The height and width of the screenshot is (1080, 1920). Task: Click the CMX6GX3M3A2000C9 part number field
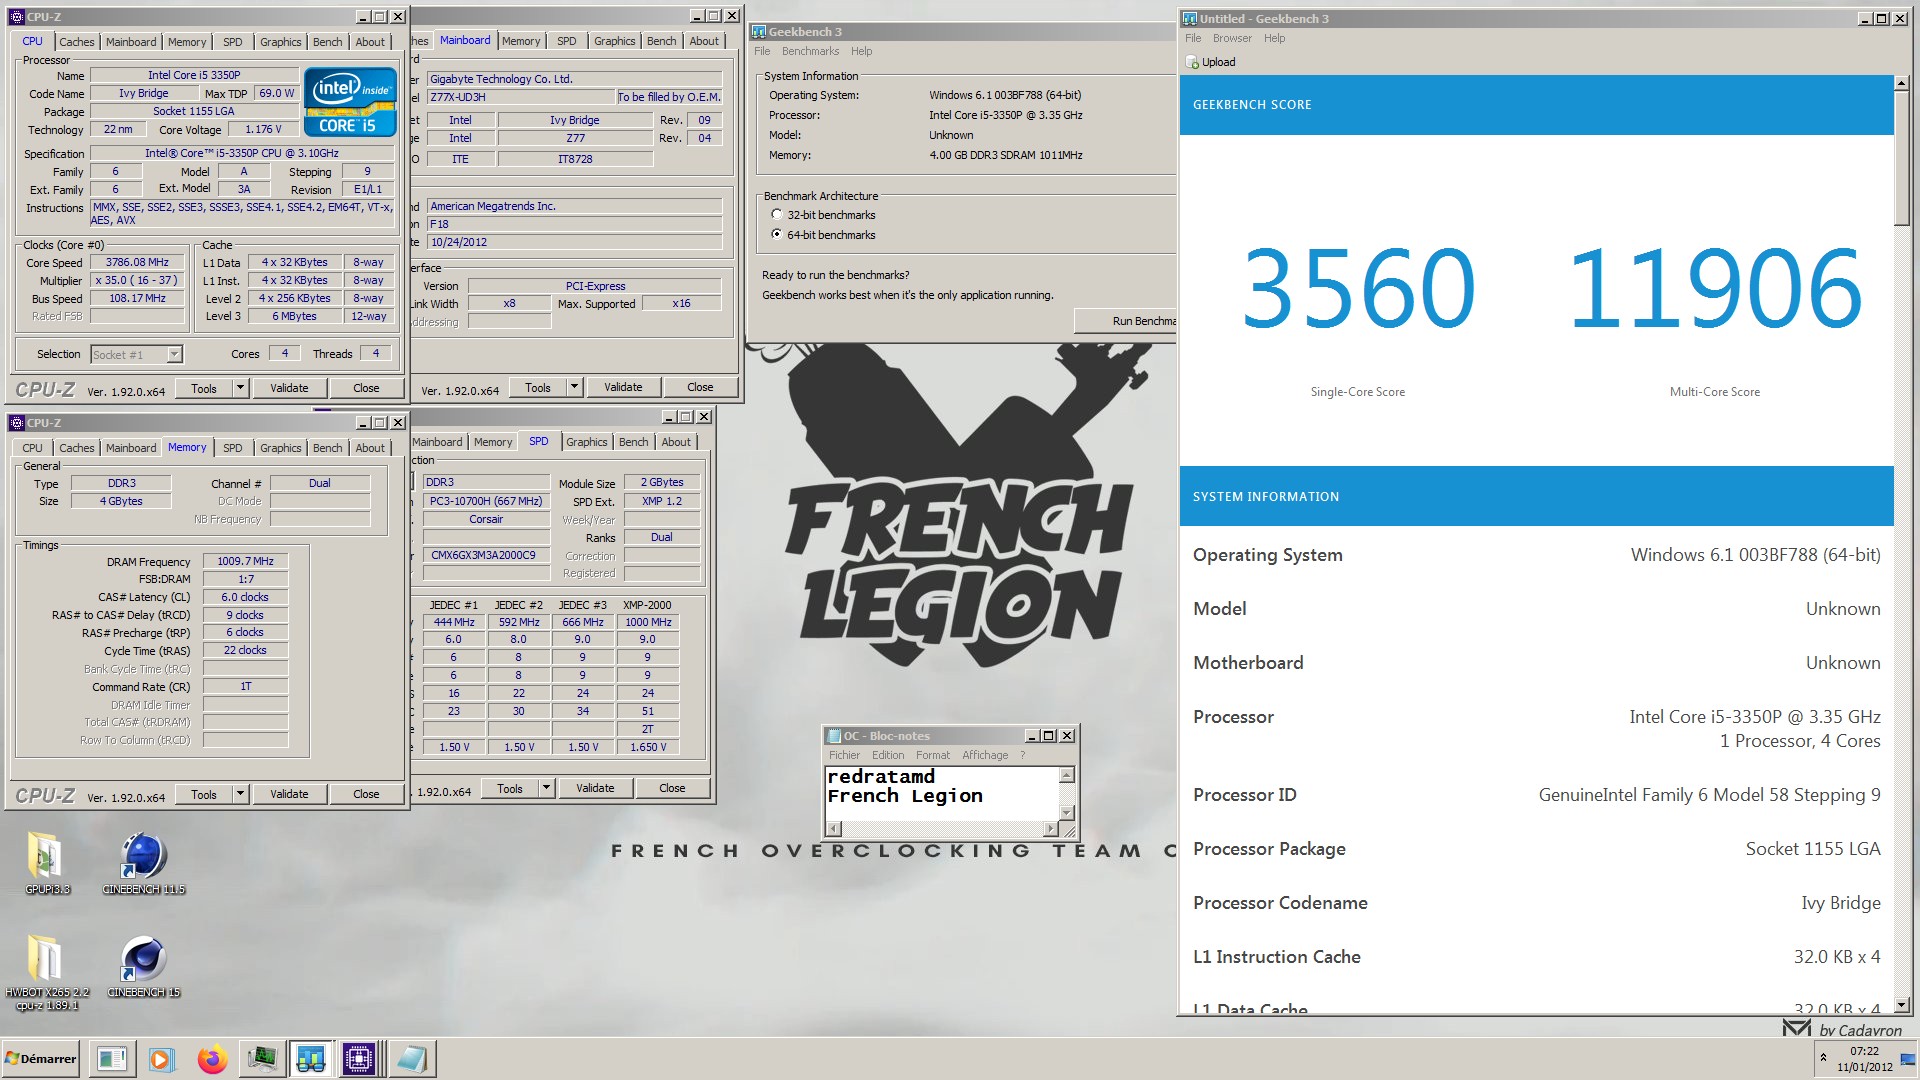click(x=485, y=555)
